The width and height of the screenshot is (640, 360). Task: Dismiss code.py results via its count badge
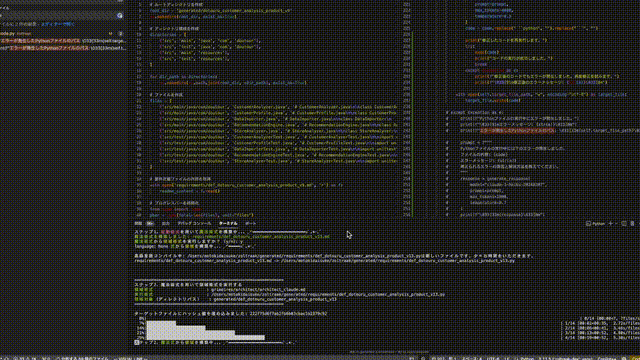[120, 34]
